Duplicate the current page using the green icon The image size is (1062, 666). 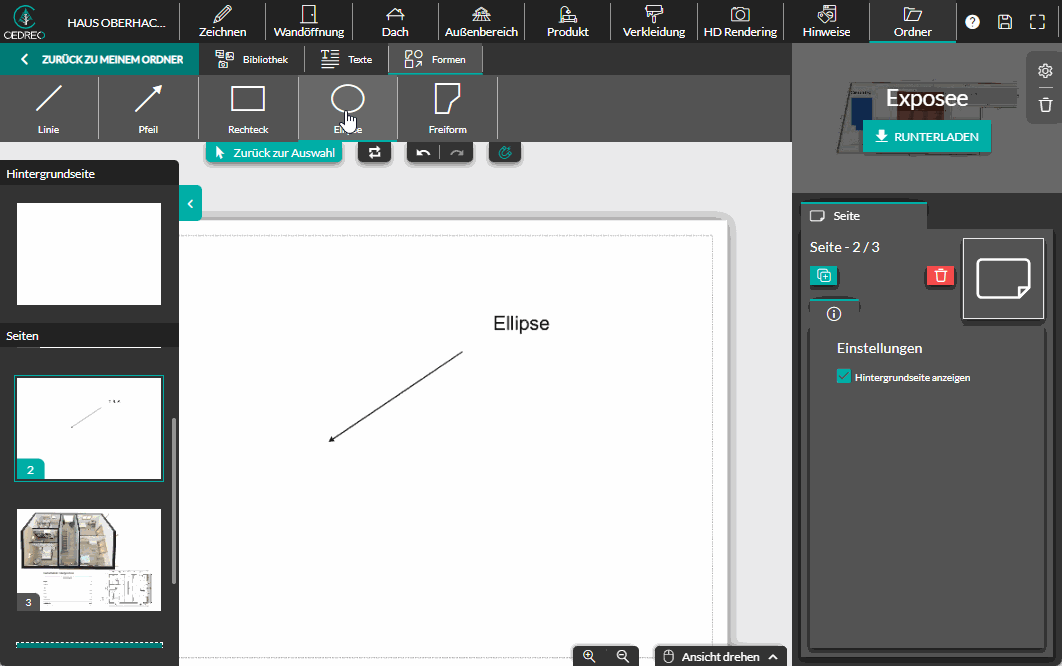click(x=823, y=276)
